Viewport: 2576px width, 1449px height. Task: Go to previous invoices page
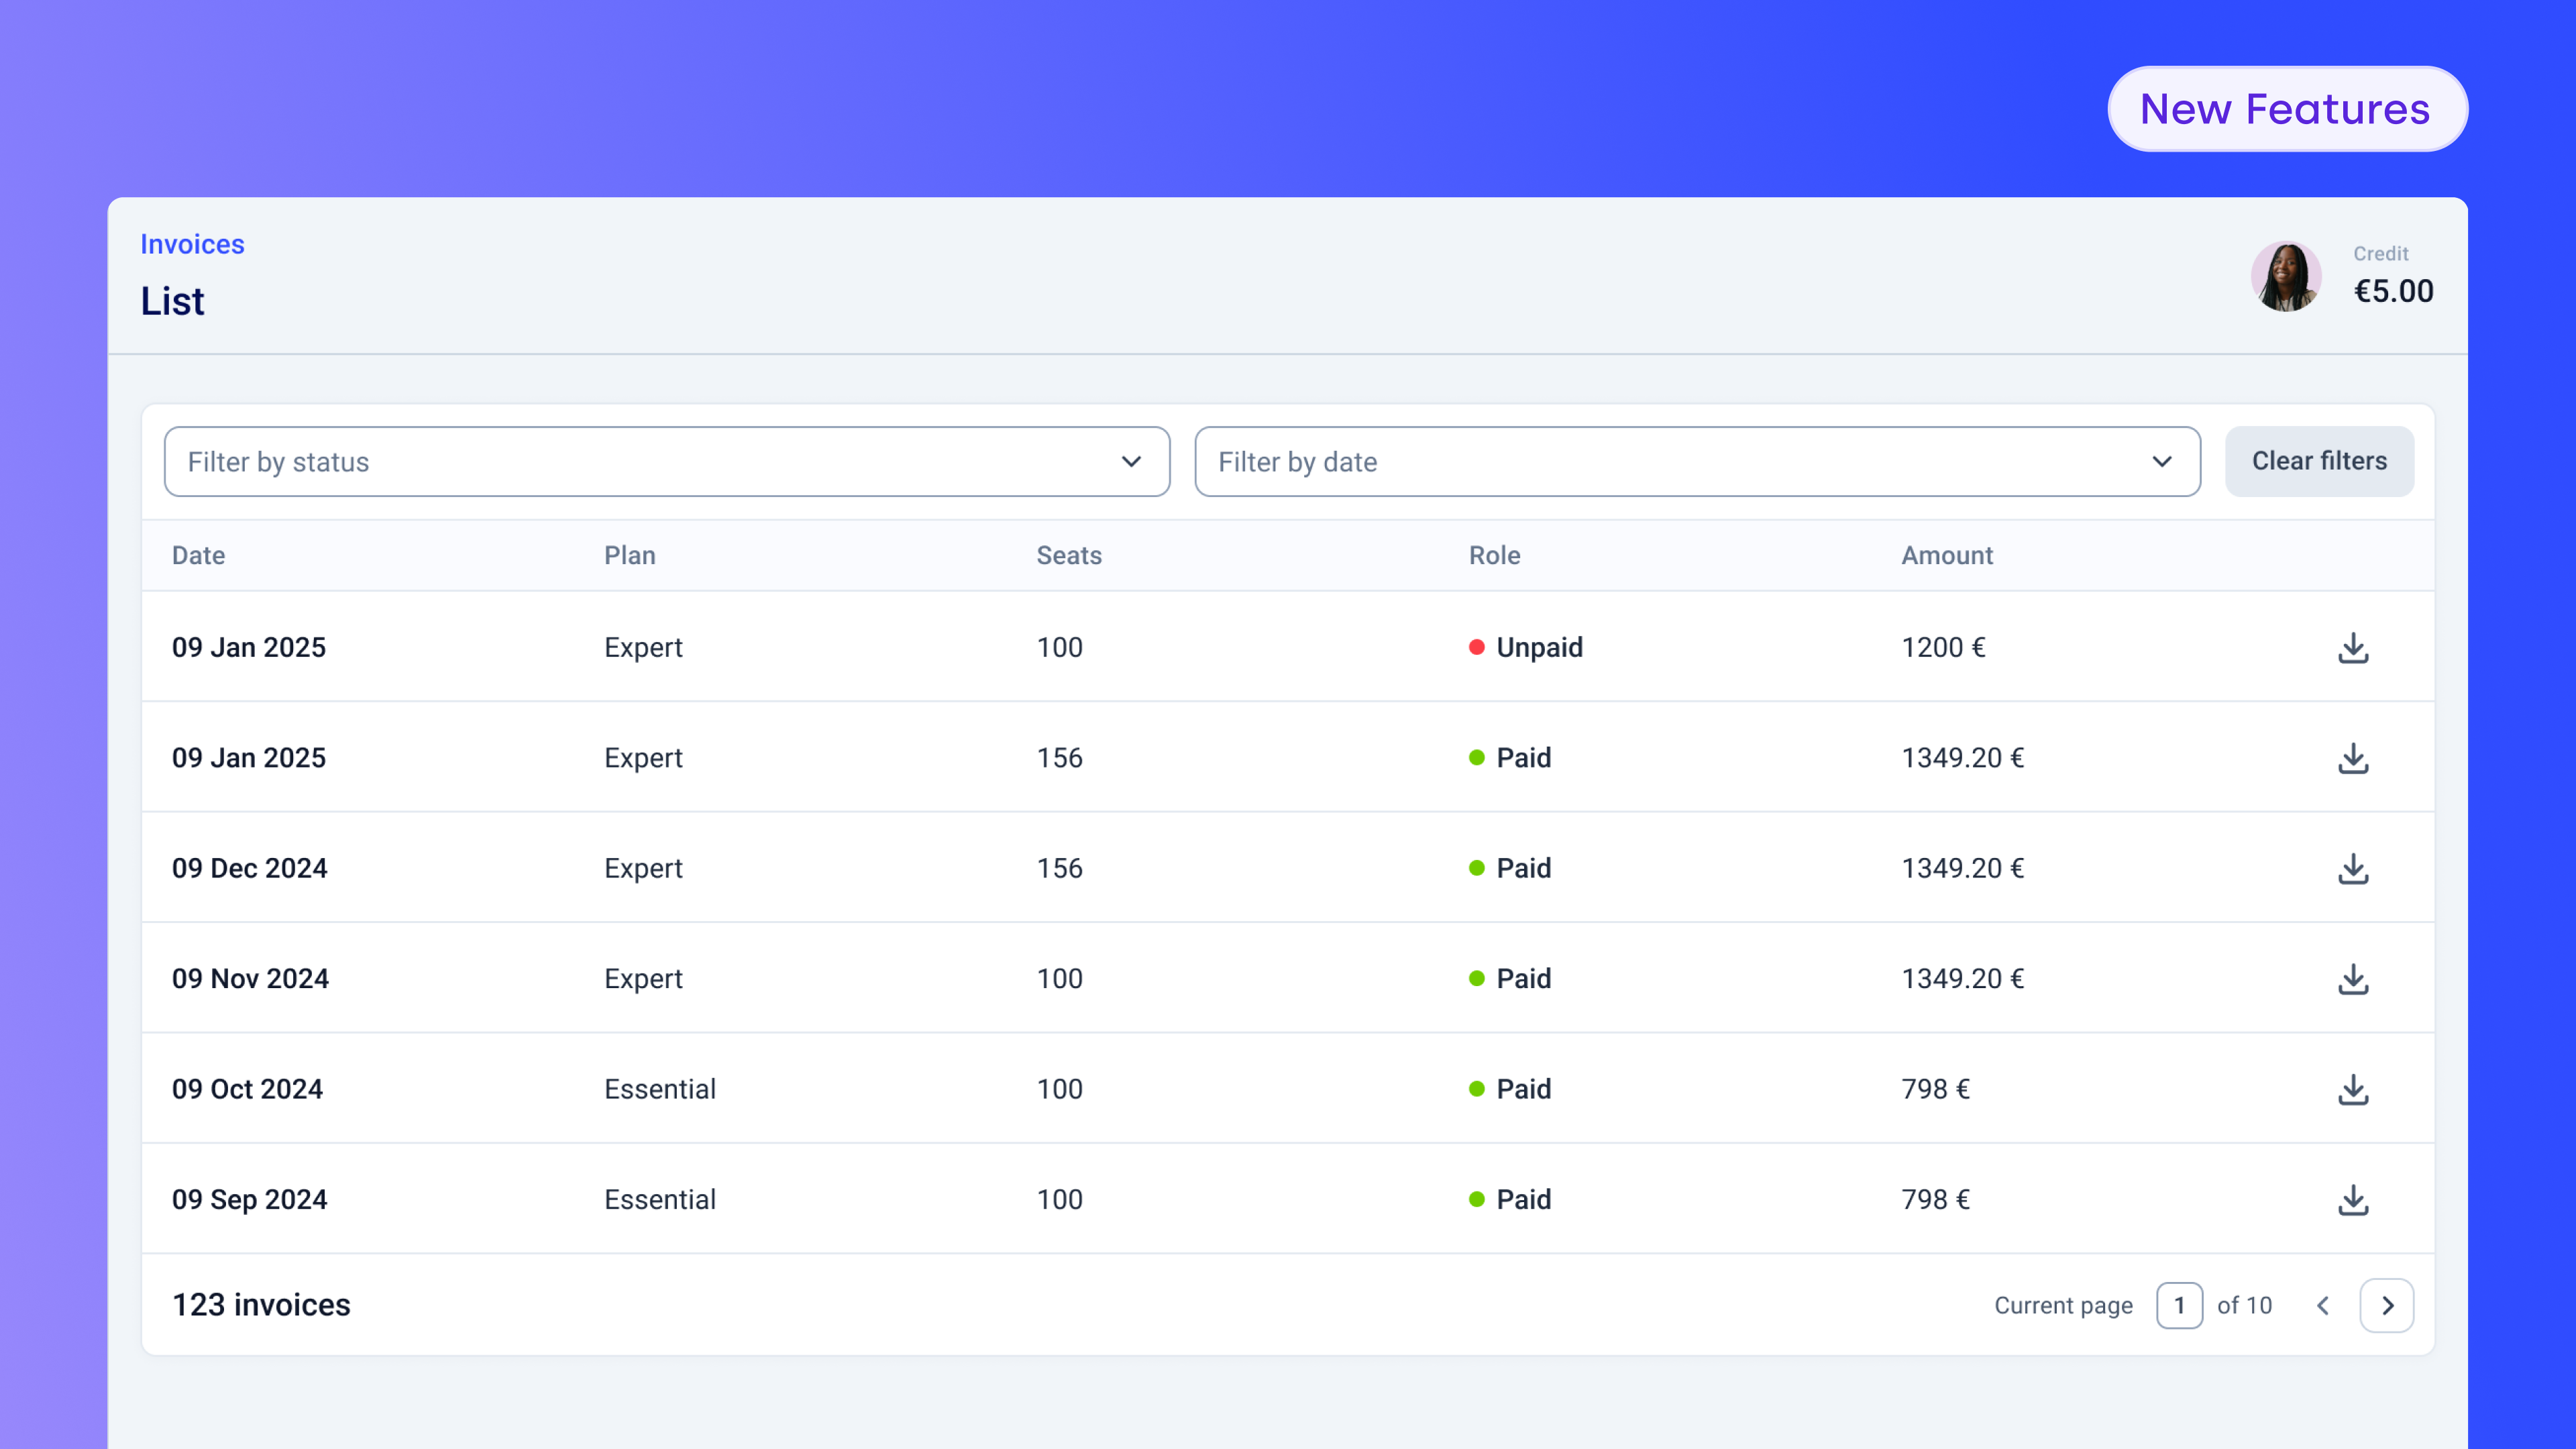point(2323,1305)
